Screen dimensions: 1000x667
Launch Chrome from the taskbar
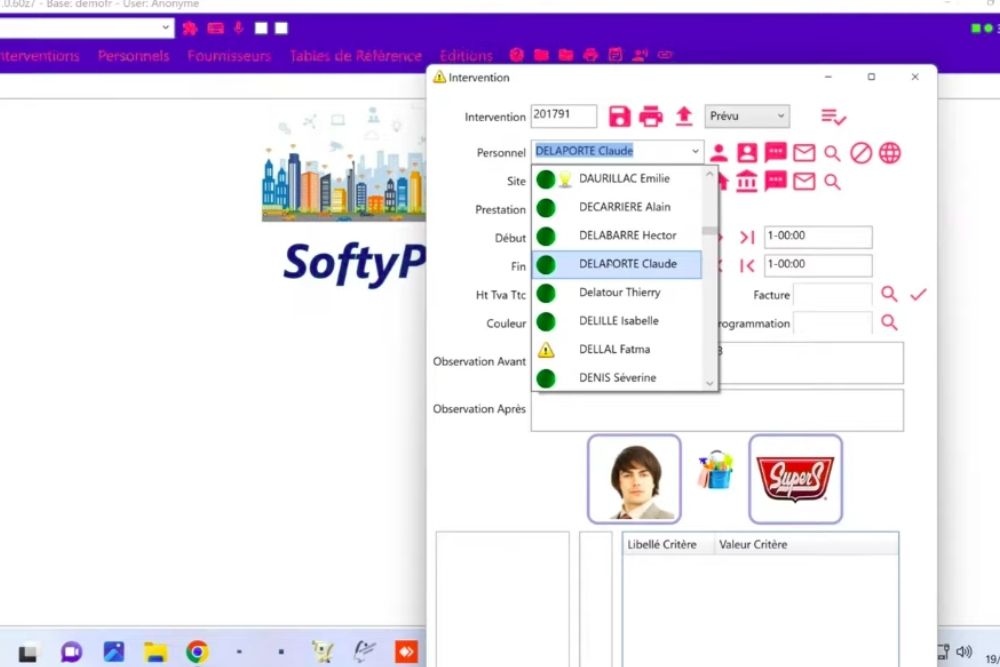pyautogui.click(x=197, y=651)
